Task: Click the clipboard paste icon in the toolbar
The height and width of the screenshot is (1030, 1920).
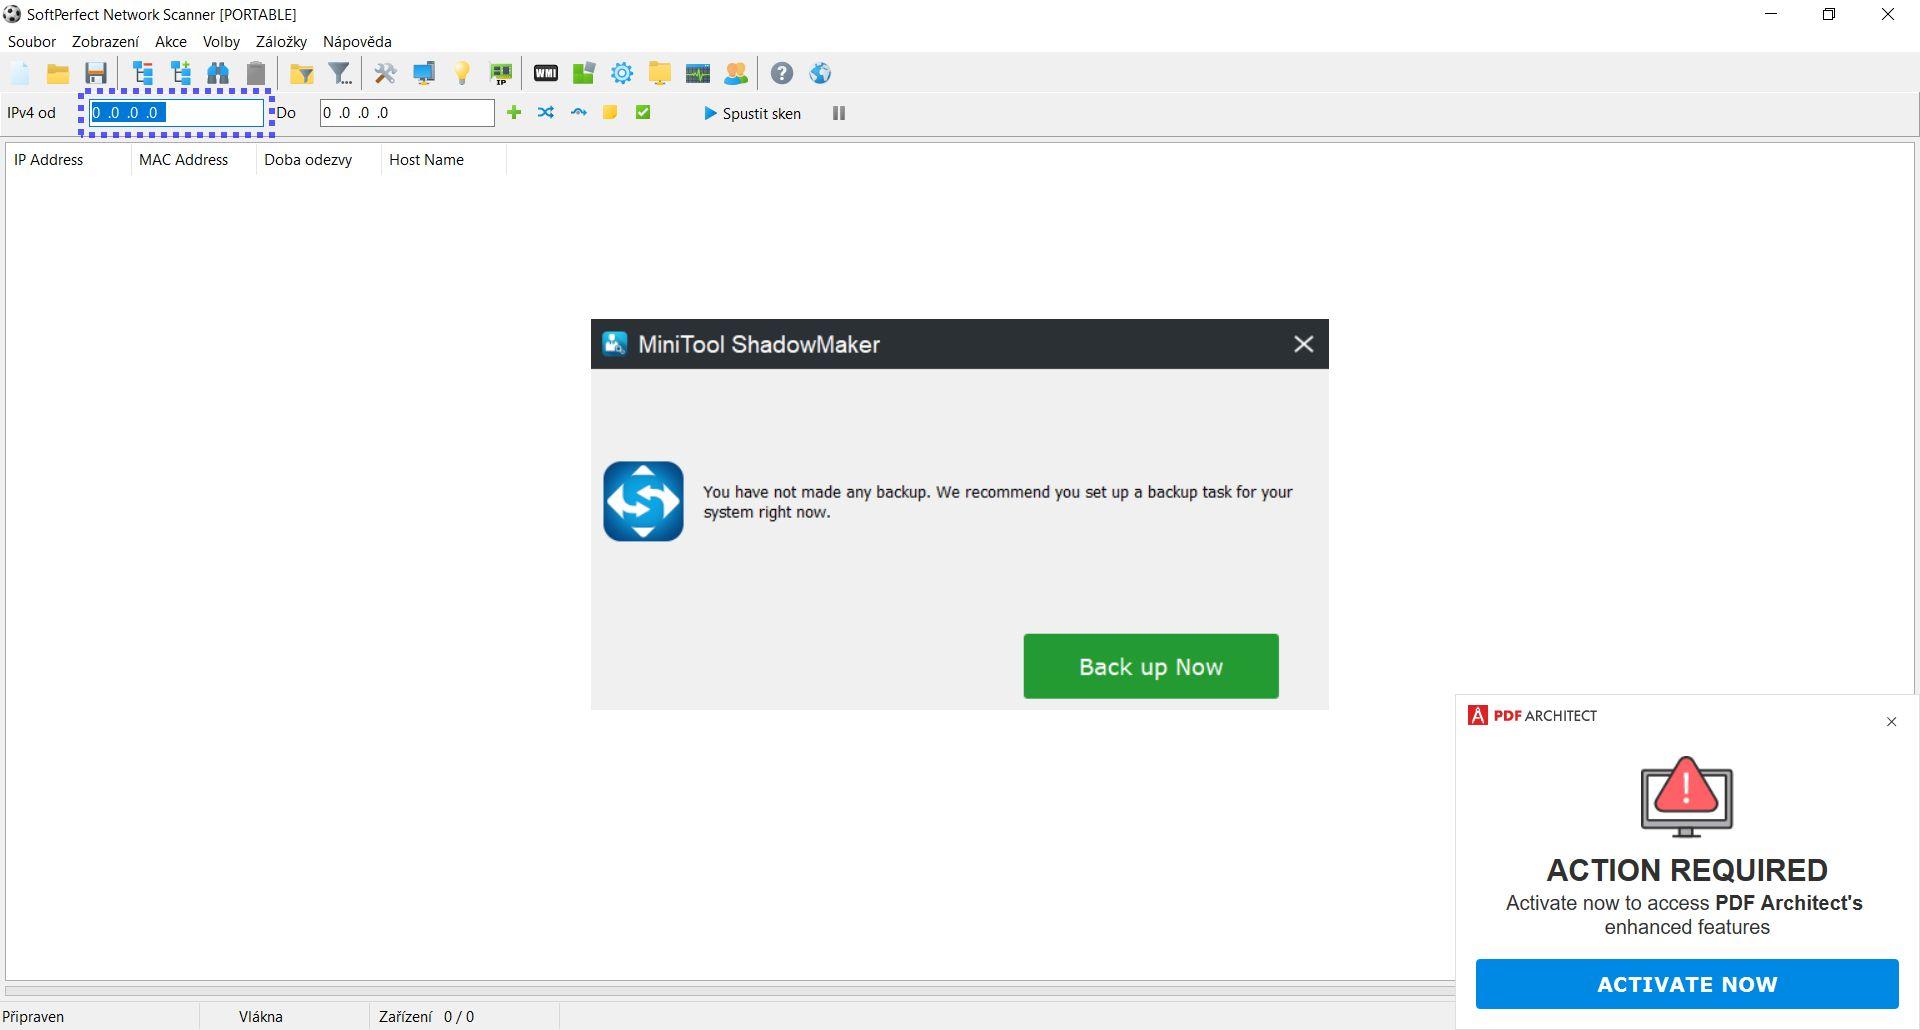Action: tap(256, 73)
